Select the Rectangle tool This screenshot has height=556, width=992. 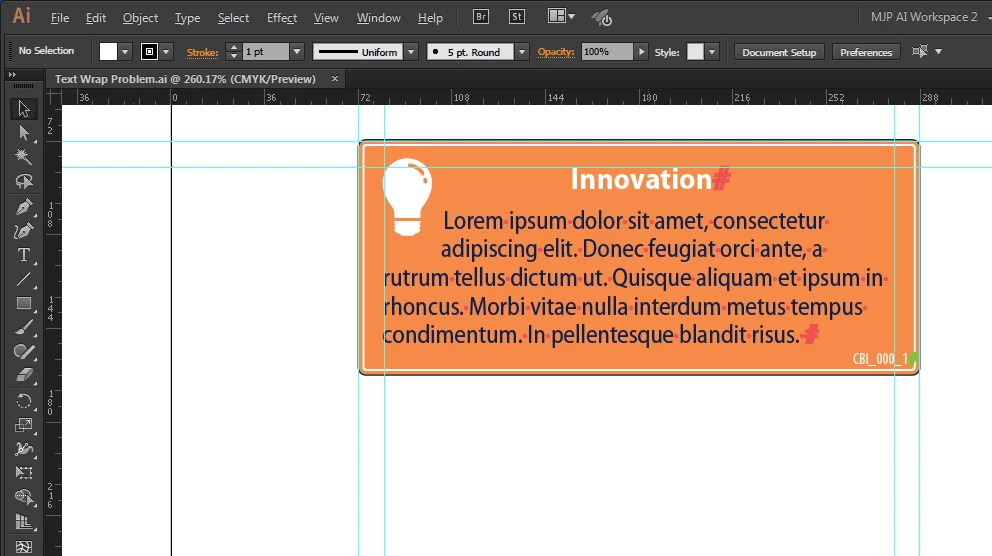pyautogui.click(x=24, y=304)
